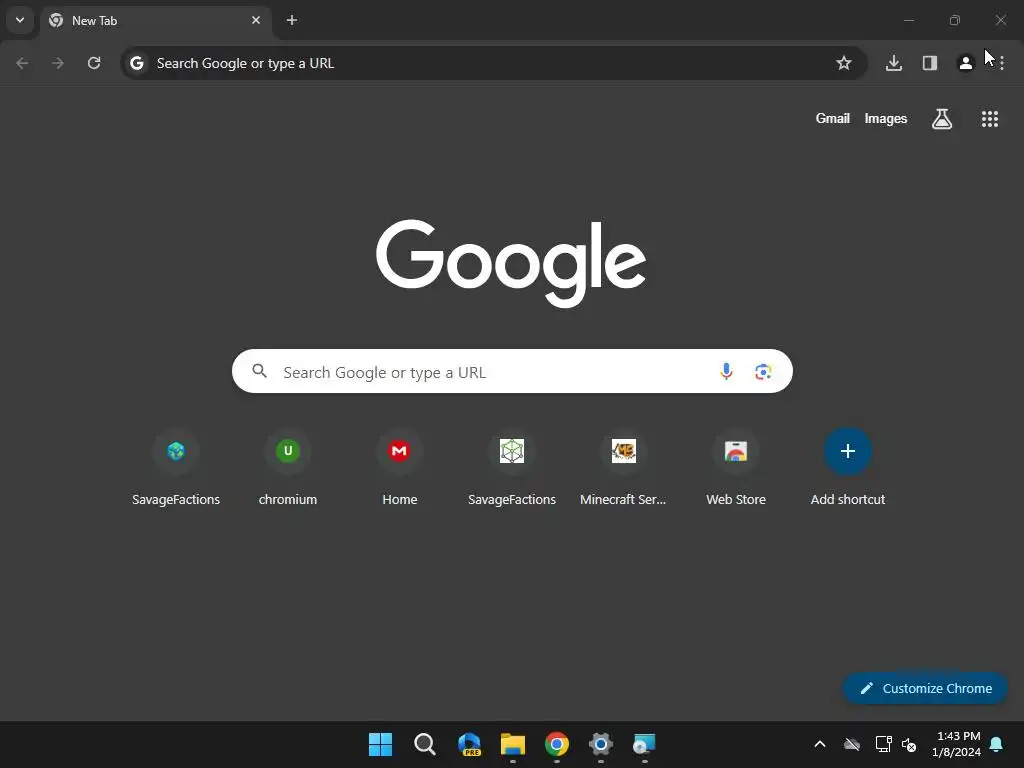1024x768 pixels.
Task: Reload the current page
Action: pyautogui.click(x=94, y=63)
